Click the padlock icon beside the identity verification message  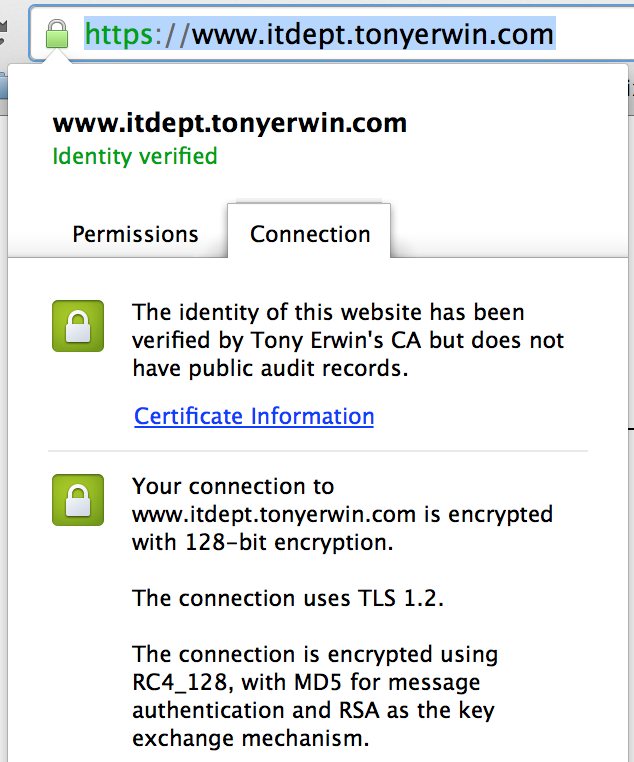click(x=78, y=326)
